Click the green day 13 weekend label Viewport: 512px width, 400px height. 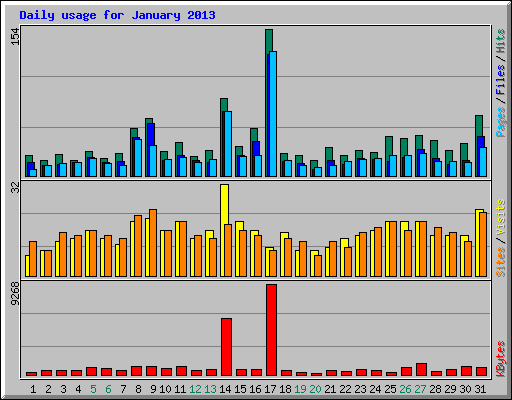click(x=210, y=389)
